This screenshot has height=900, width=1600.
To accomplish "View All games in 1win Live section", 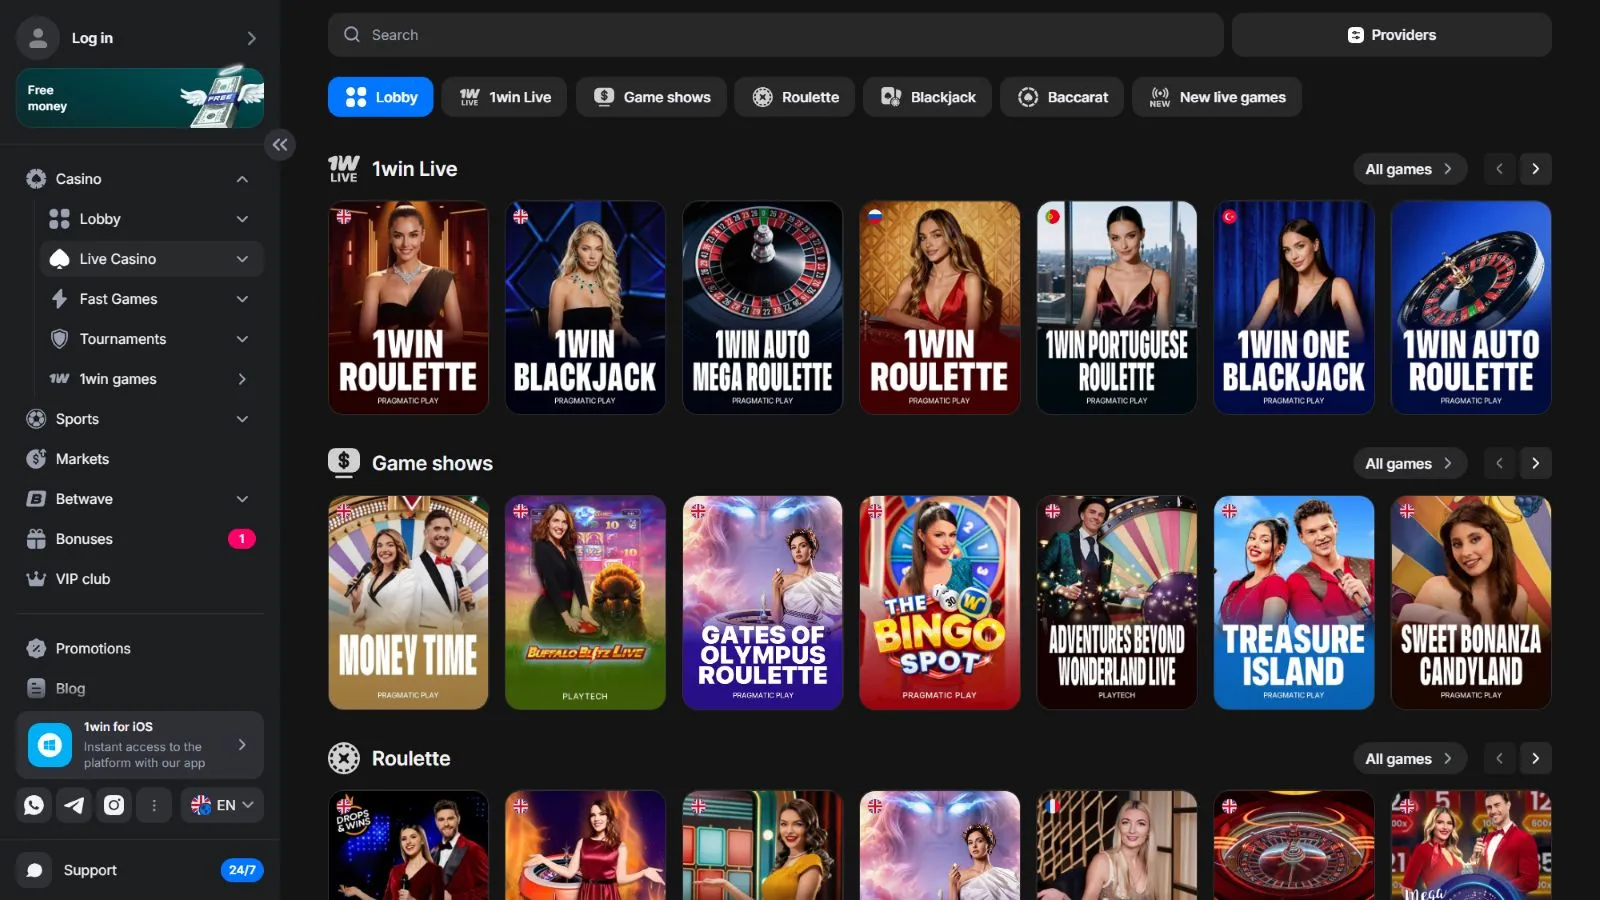I will [1409, 169].
